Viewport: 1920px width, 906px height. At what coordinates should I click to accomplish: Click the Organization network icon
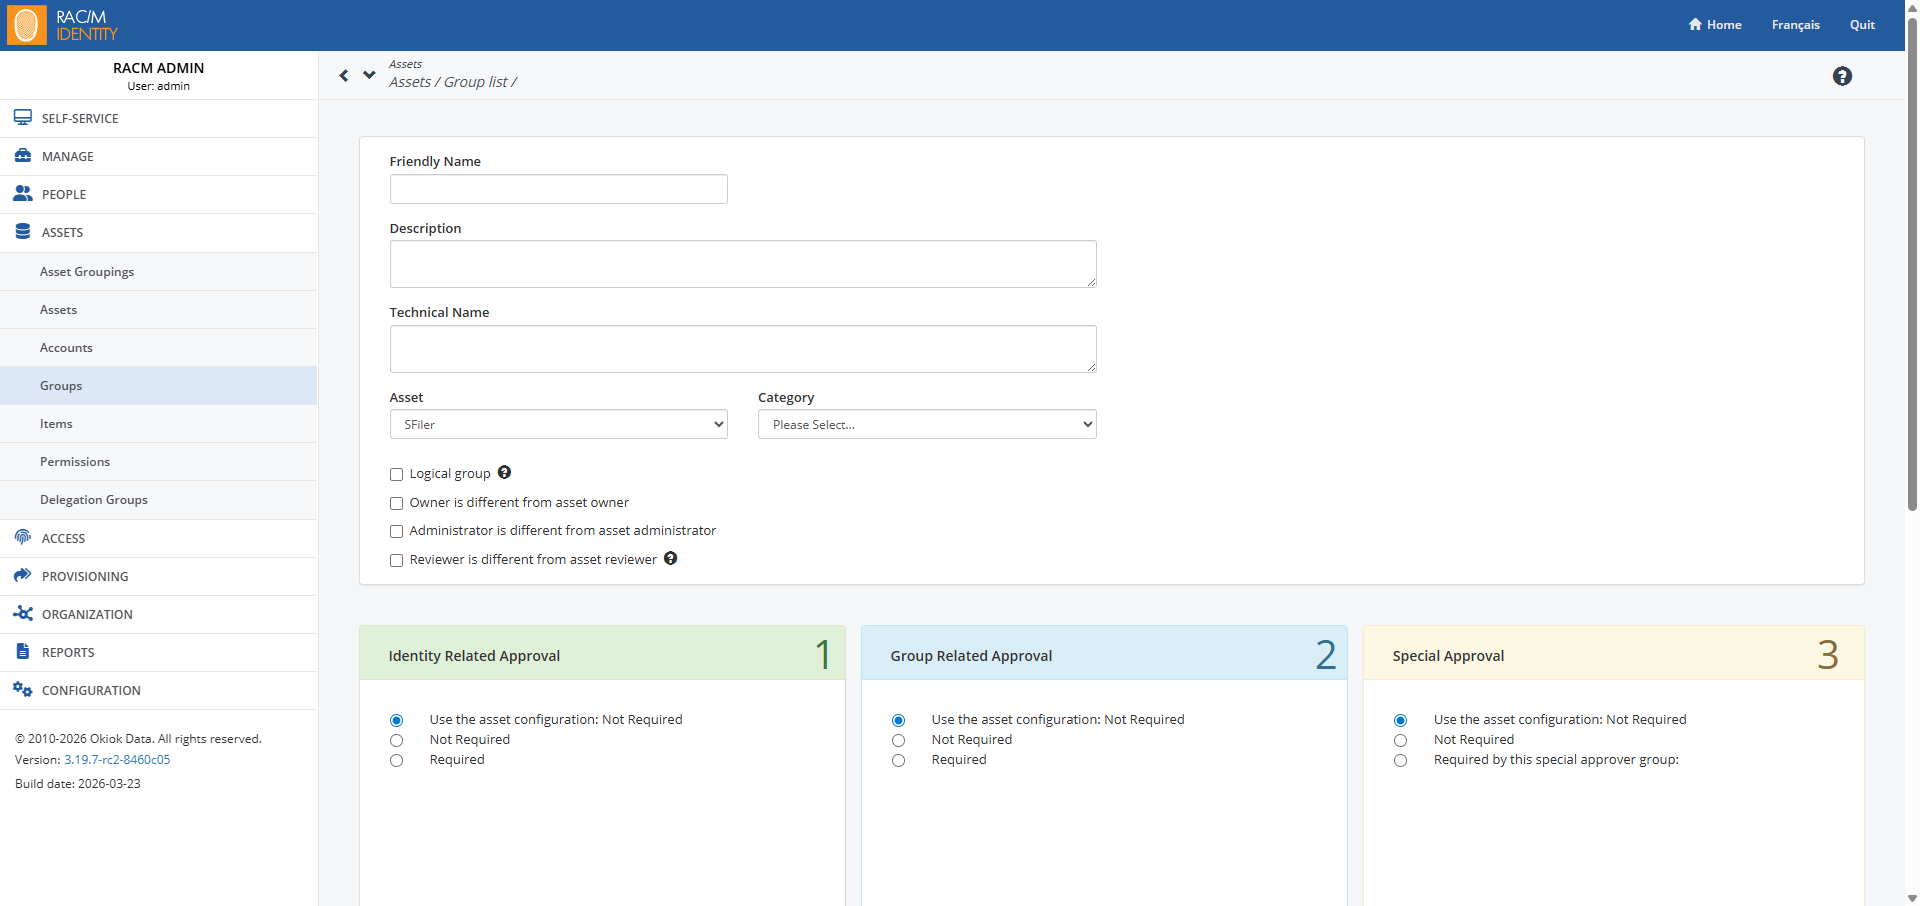tap(22, 614)
